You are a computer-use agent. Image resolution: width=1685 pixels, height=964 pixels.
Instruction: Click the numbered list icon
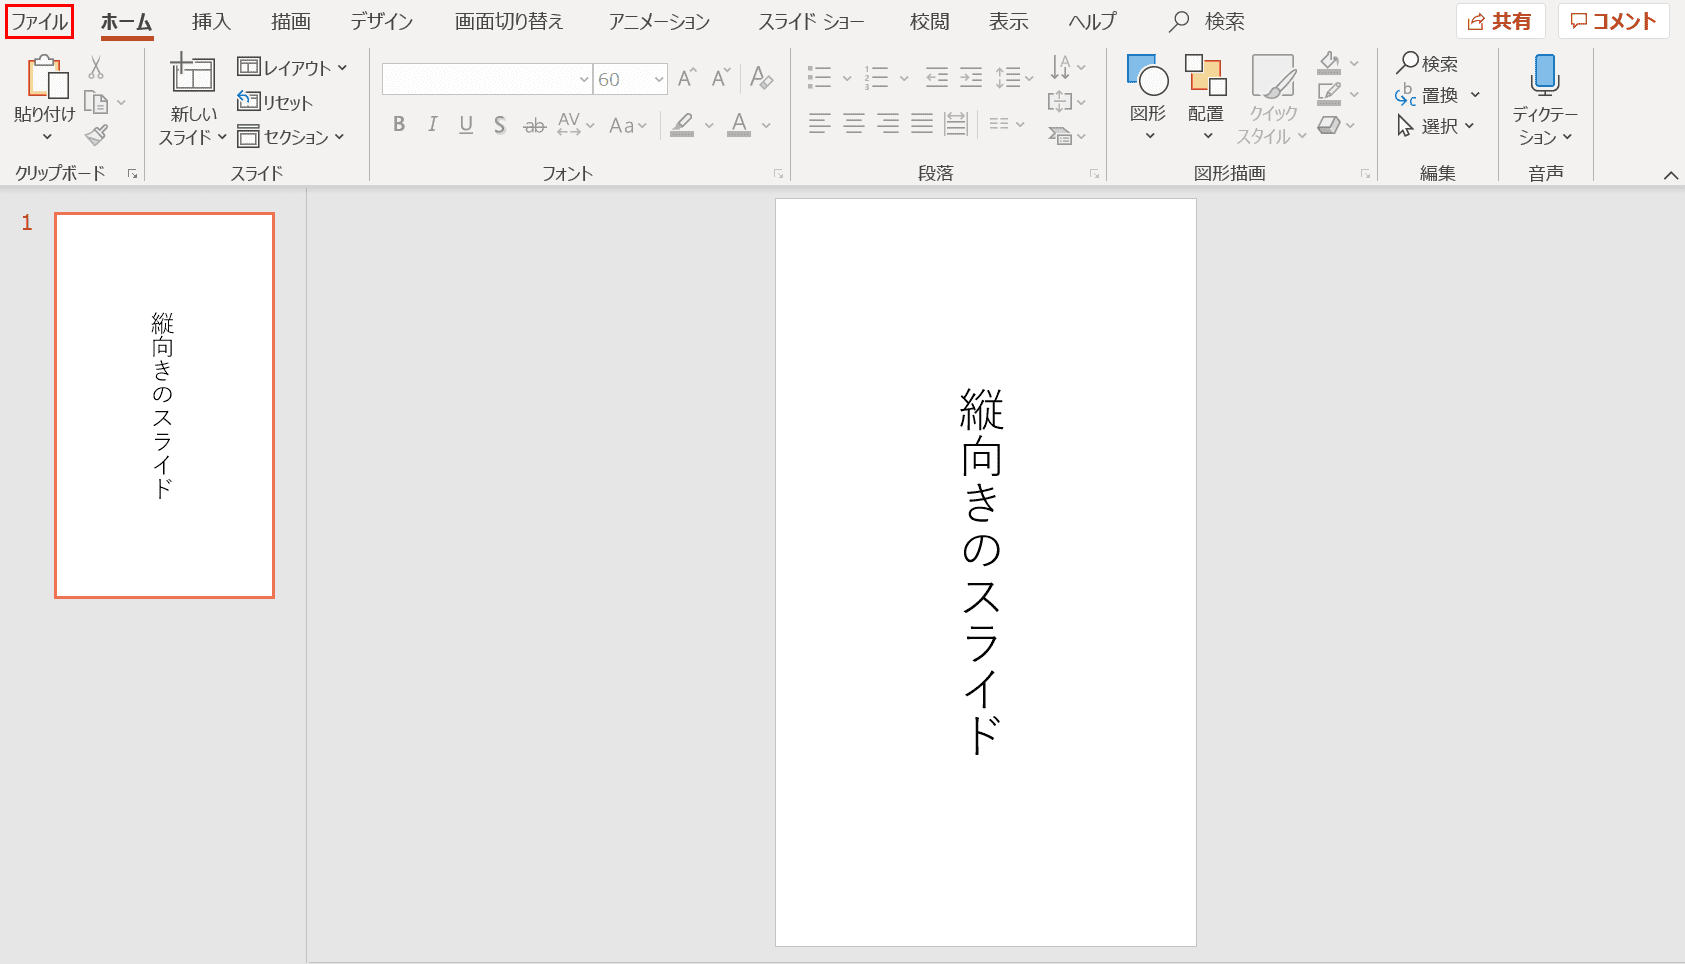(877, 77)
